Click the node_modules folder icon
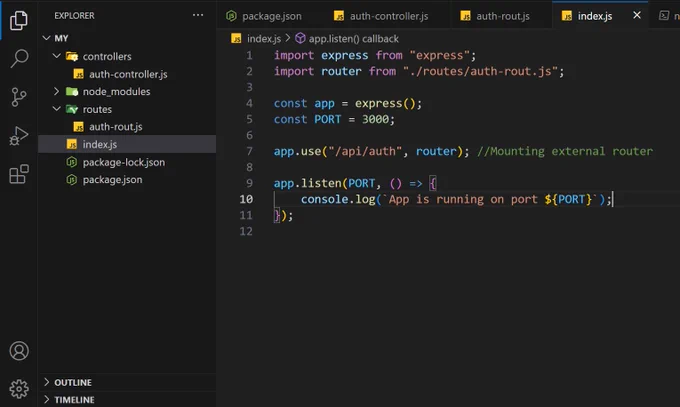This screenshot has height=407, width=680. (x=72, y=92)
